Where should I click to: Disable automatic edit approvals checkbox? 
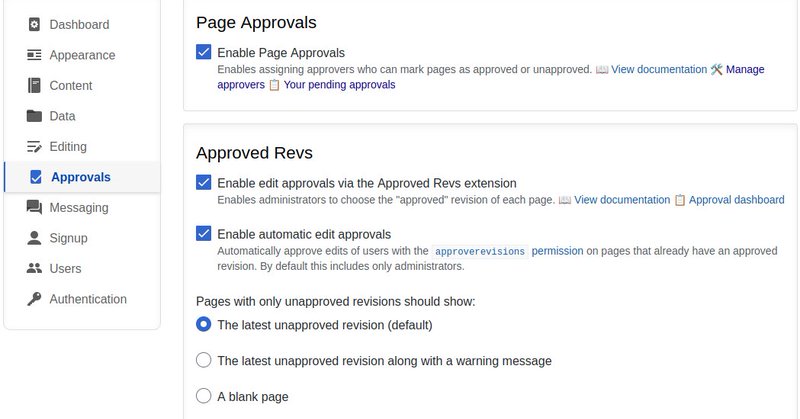click(x=204, y=234)
